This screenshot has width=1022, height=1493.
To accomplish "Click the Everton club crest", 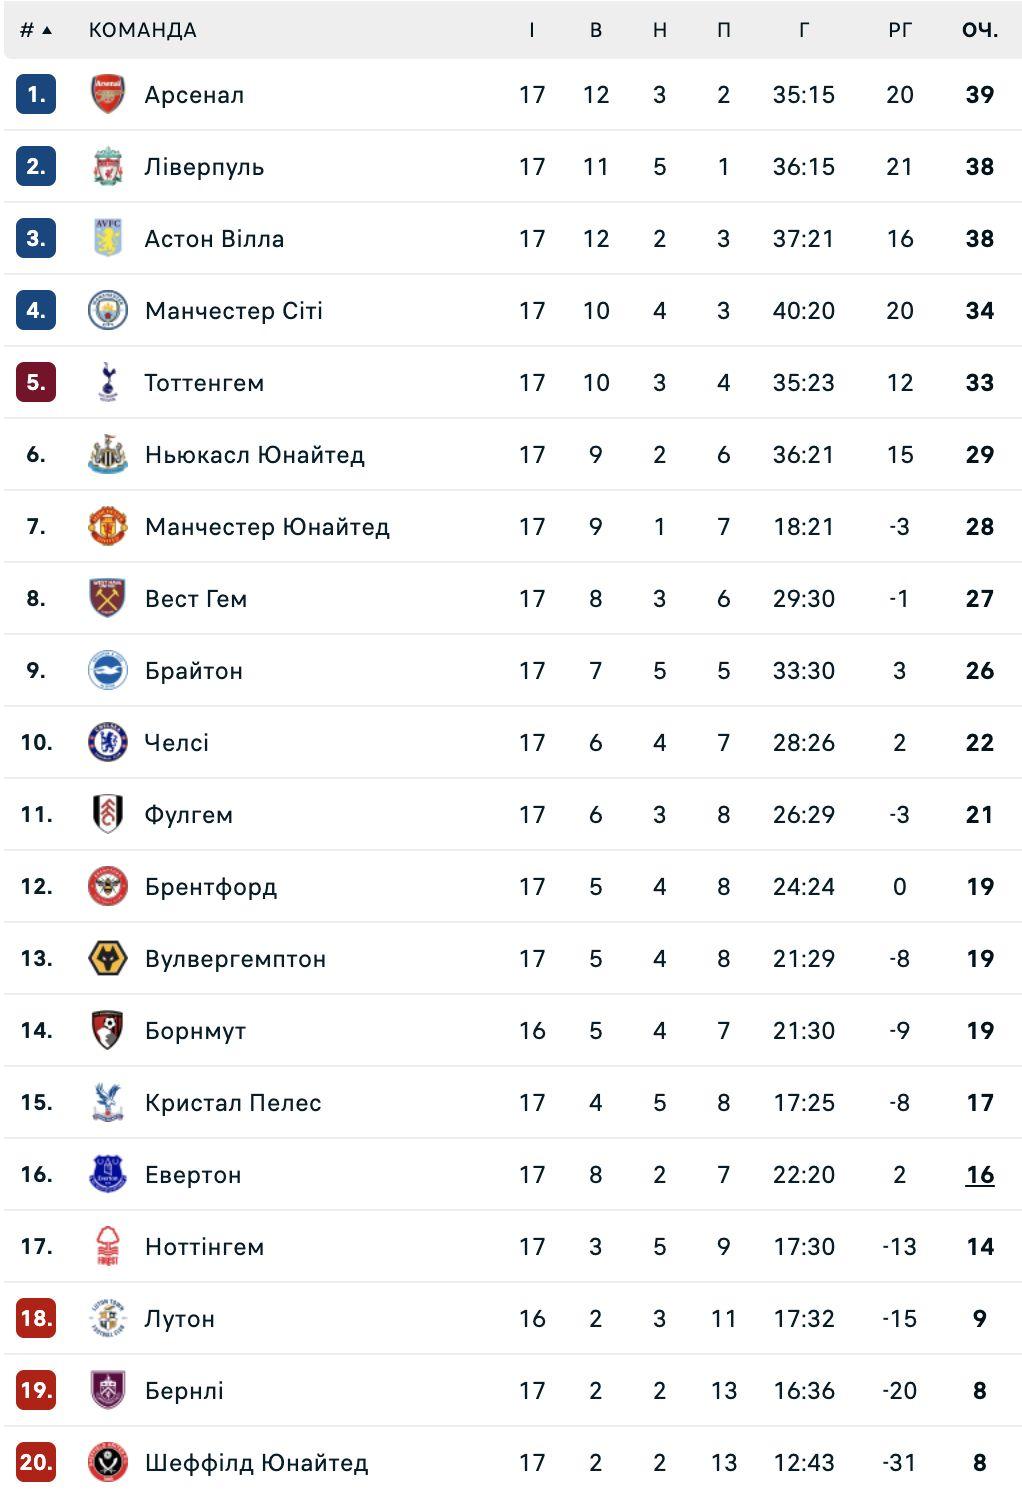I will pyautogui.click(x=107, y=1175).
